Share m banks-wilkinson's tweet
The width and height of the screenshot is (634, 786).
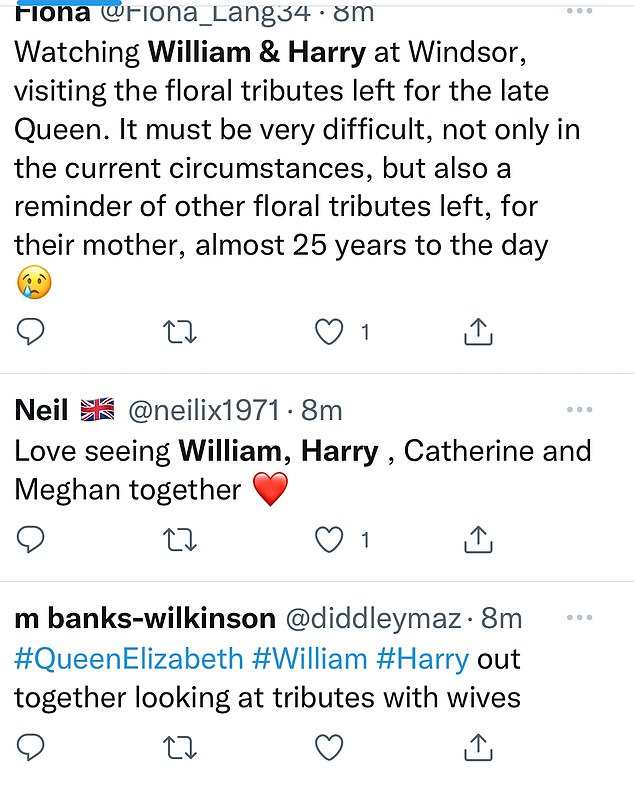[479, 746]
